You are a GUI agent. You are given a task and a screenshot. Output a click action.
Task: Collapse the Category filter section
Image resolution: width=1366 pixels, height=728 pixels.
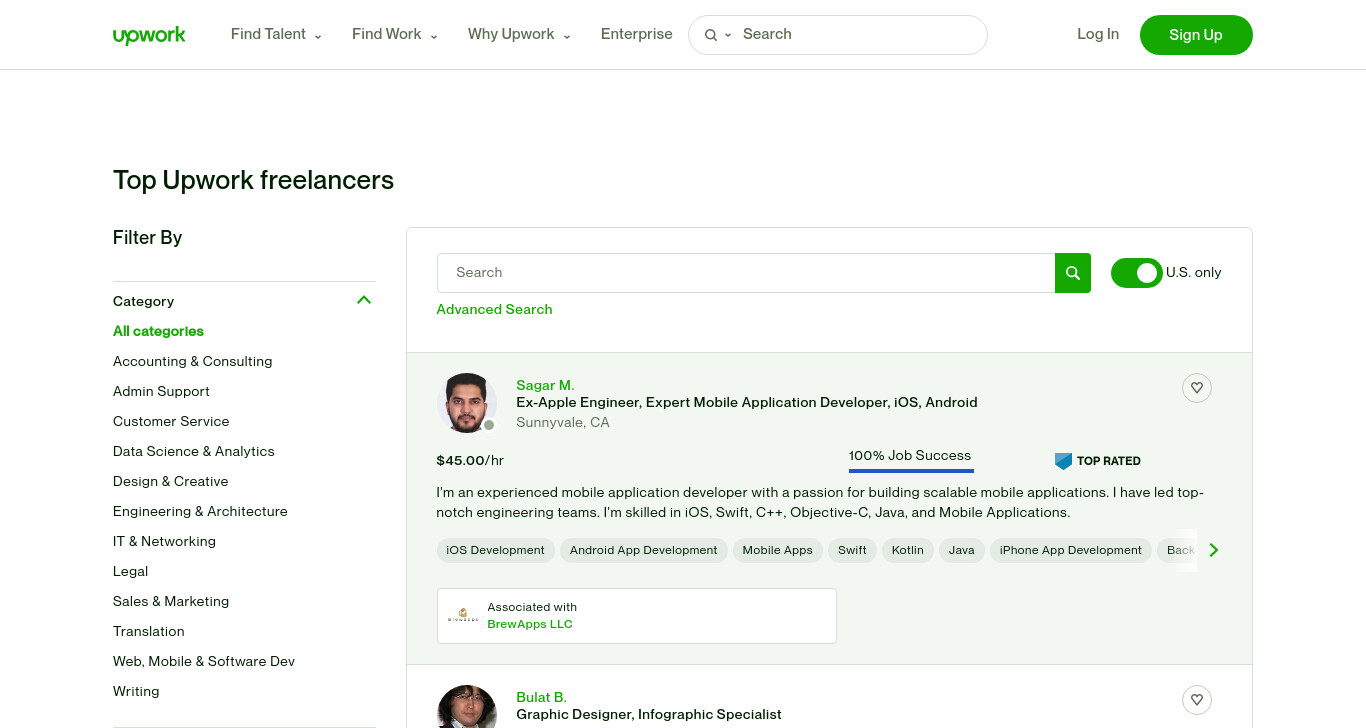(364, 300)
